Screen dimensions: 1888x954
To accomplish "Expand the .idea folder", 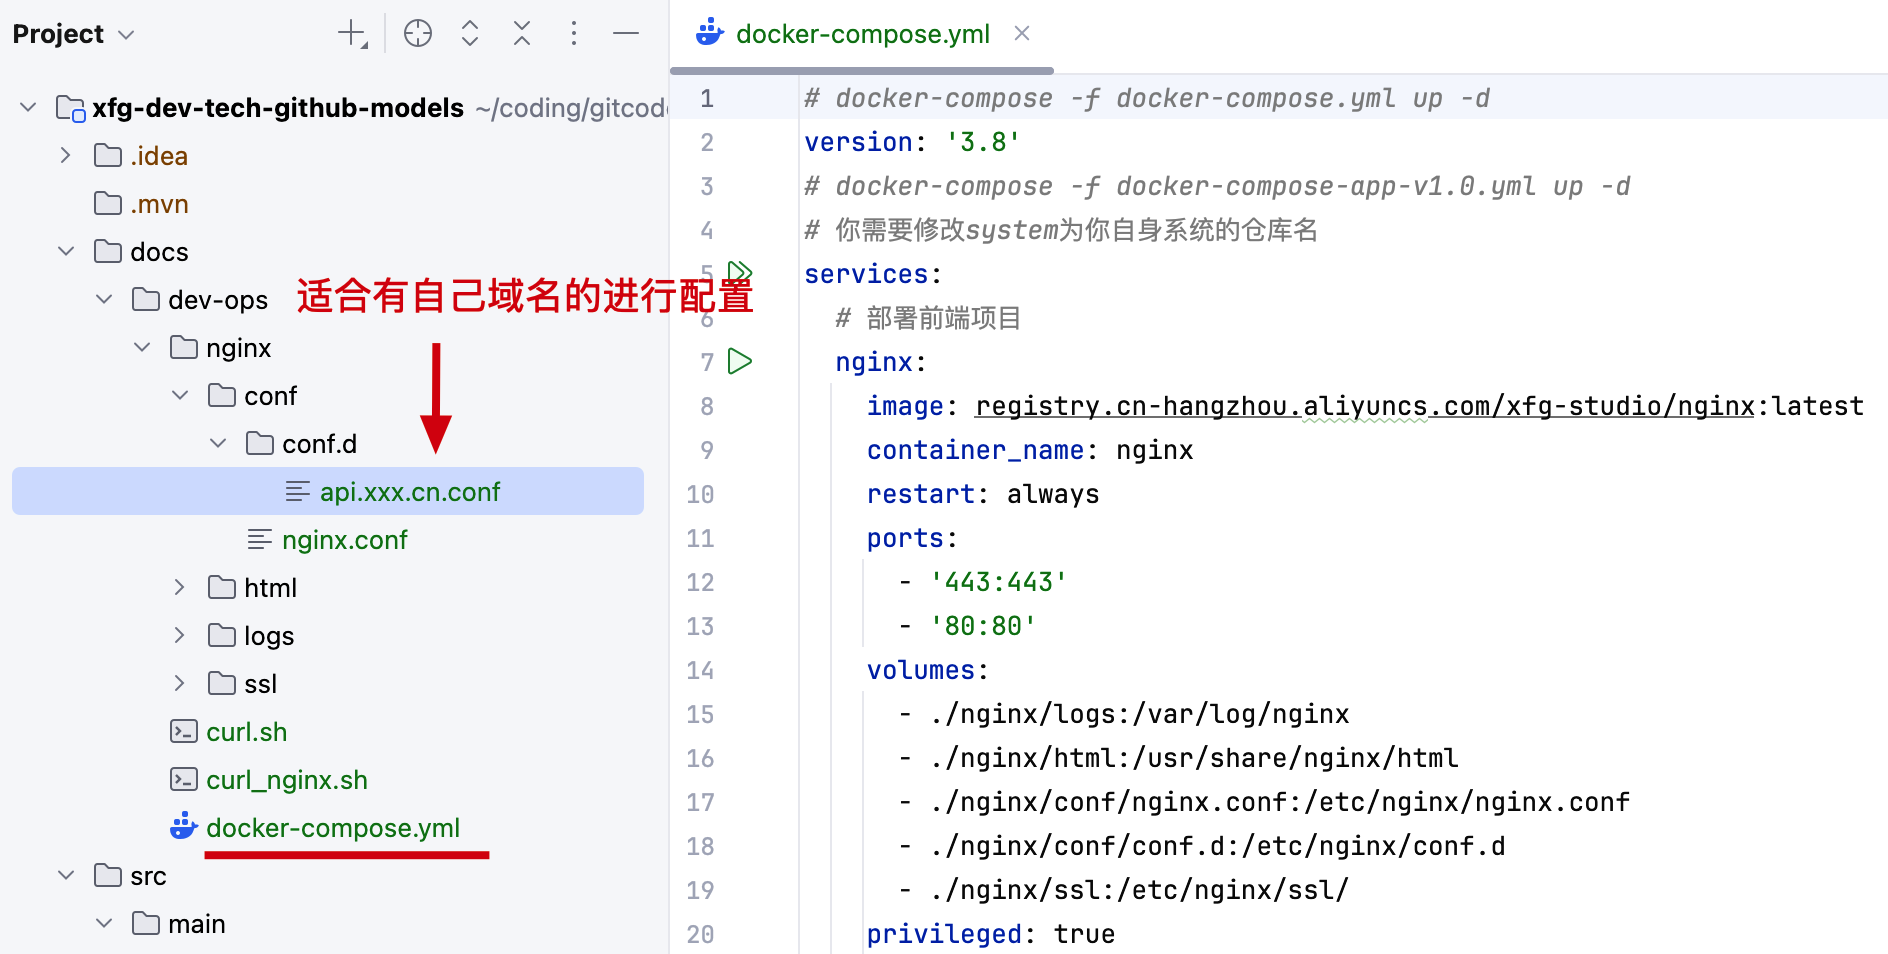I will [66, 156].
